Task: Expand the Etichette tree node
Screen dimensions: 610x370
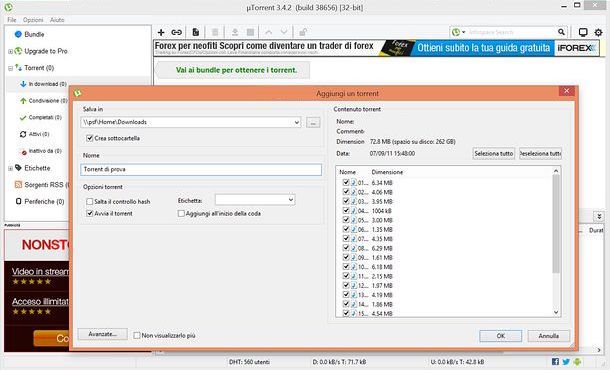Action: (x=10, y=168)
